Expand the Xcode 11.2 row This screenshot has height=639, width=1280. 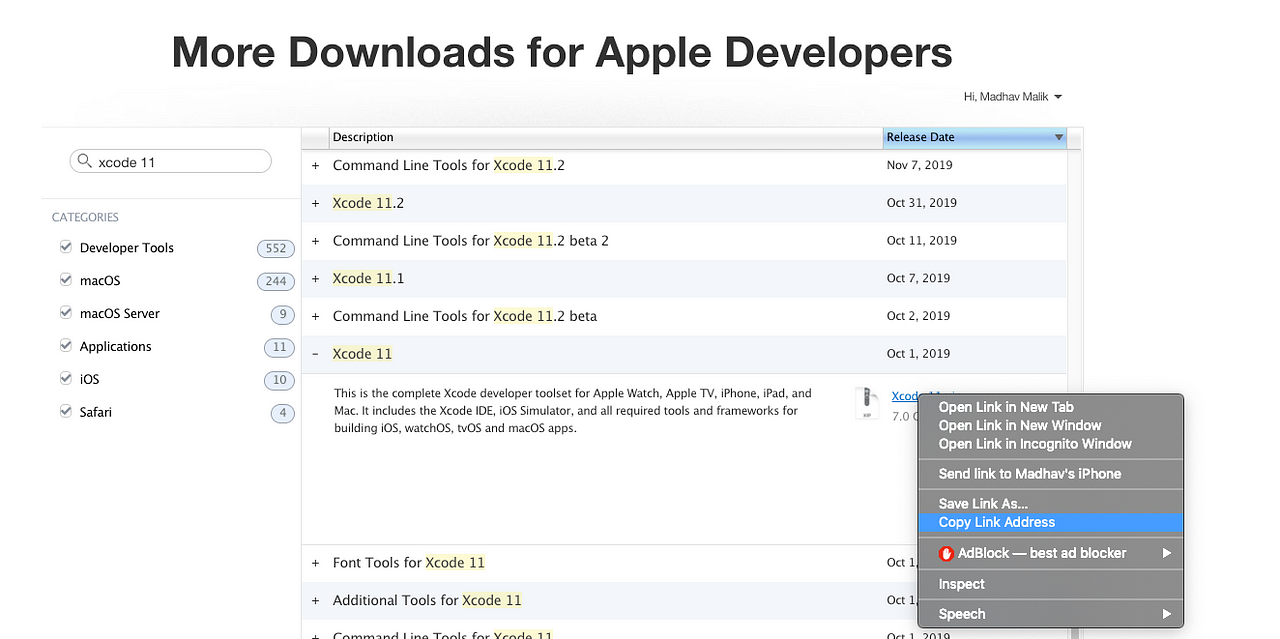315,203
